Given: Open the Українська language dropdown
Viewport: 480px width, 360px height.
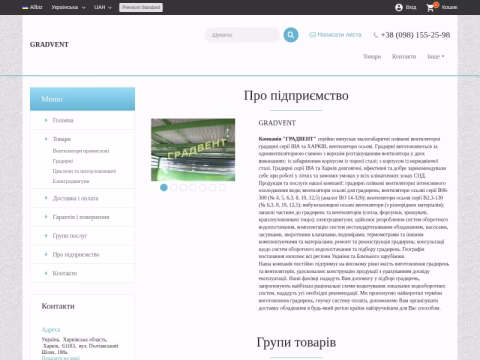Looking at the screenshot, I should (68, 7).
